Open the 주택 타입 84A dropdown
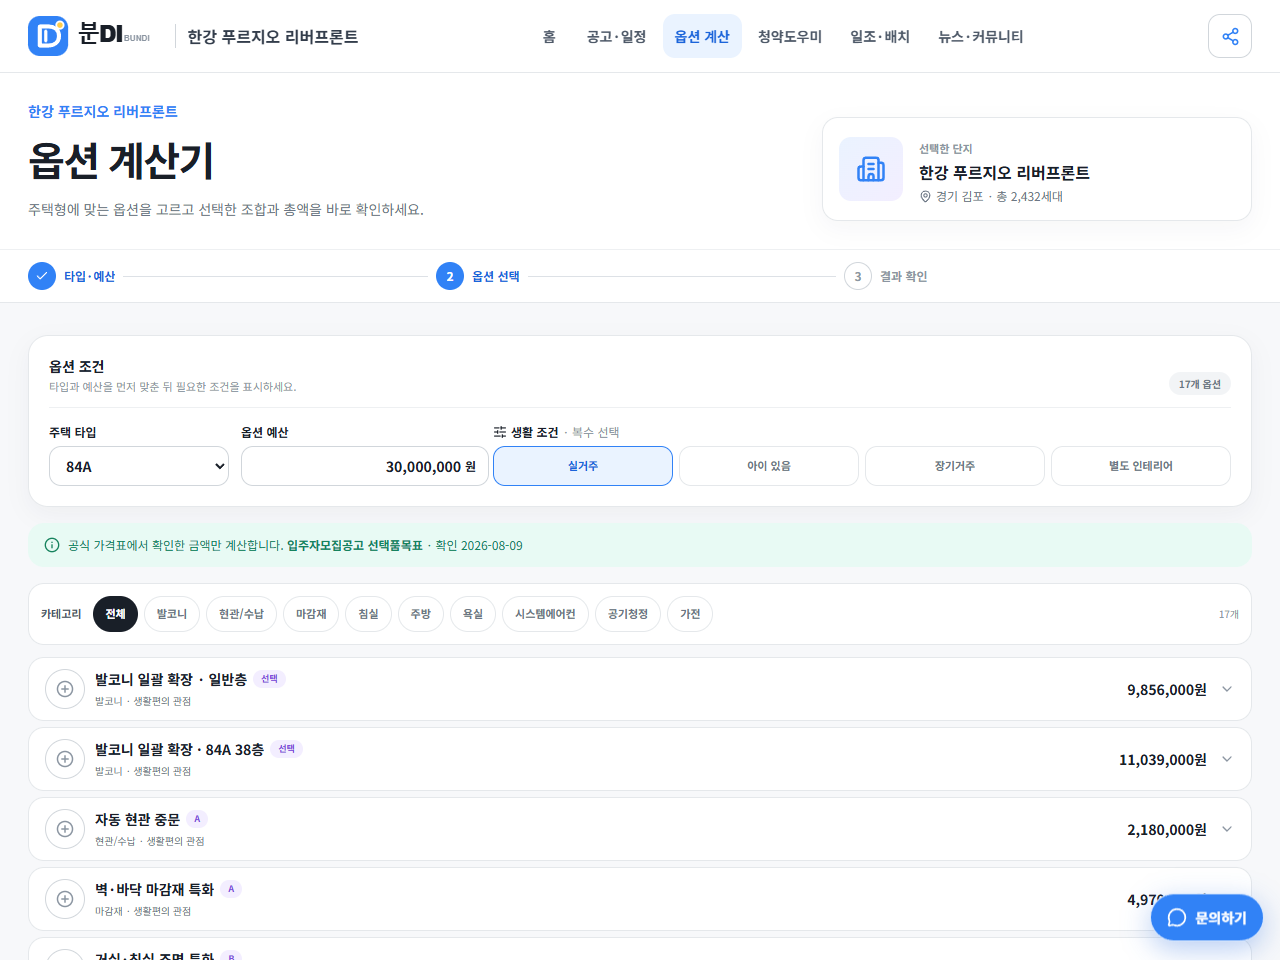The image size is (1280, 960). coord(139,466)
